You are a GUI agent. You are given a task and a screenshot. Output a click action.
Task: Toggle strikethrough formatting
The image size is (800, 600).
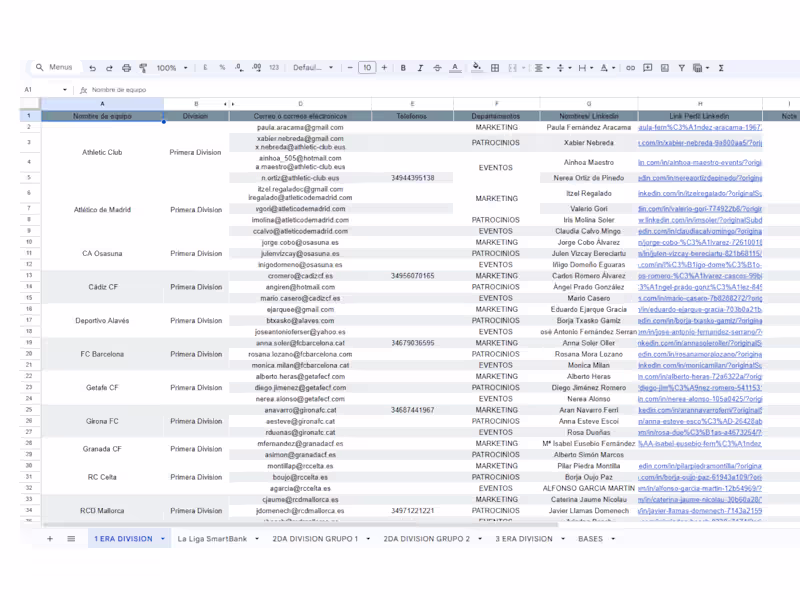(x=437, y=68)
